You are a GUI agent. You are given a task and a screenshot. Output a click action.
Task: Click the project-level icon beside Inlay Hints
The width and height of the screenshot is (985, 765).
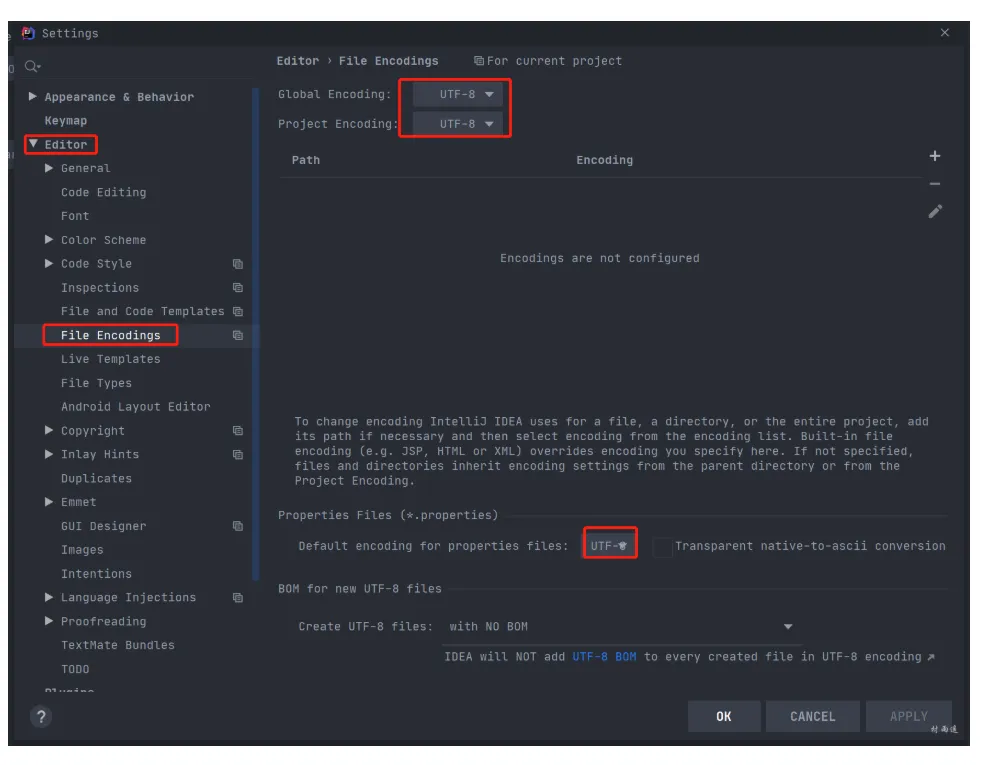coord(237,455)
